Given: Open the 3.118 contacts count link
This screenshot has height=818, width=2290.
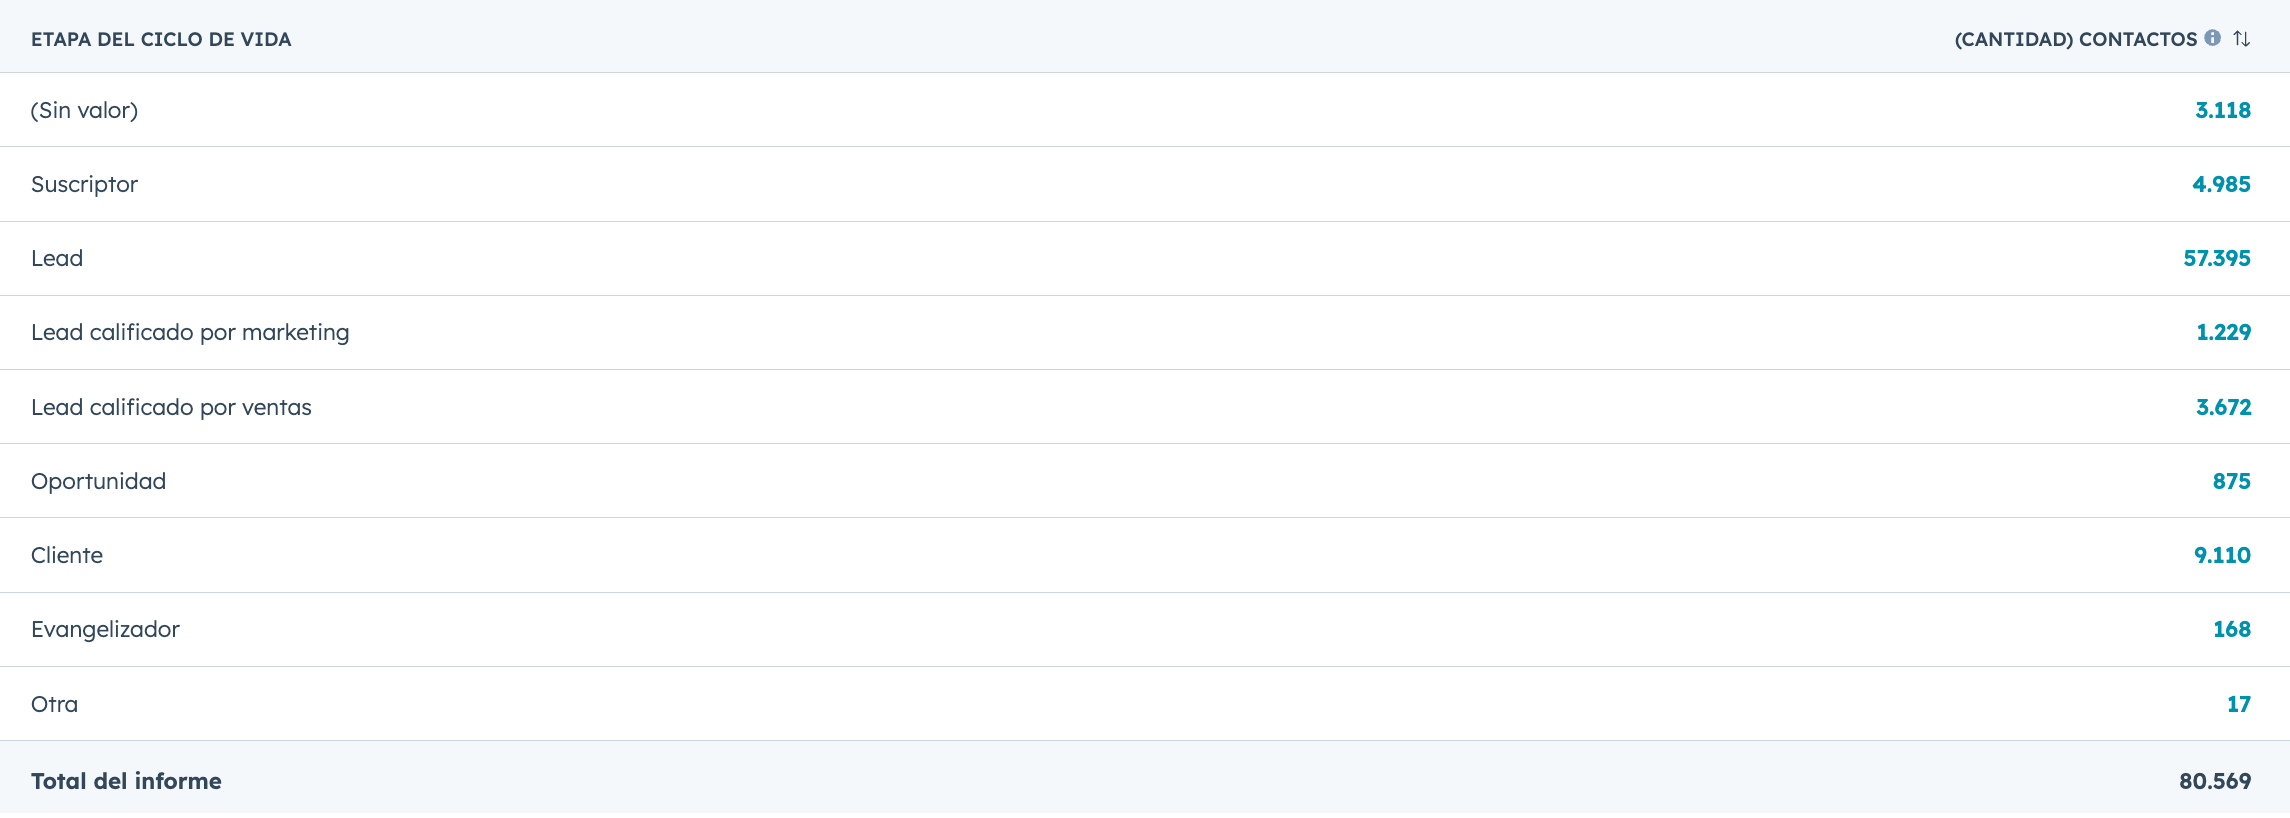Looking at the screenshot, I should [2222, 111].
